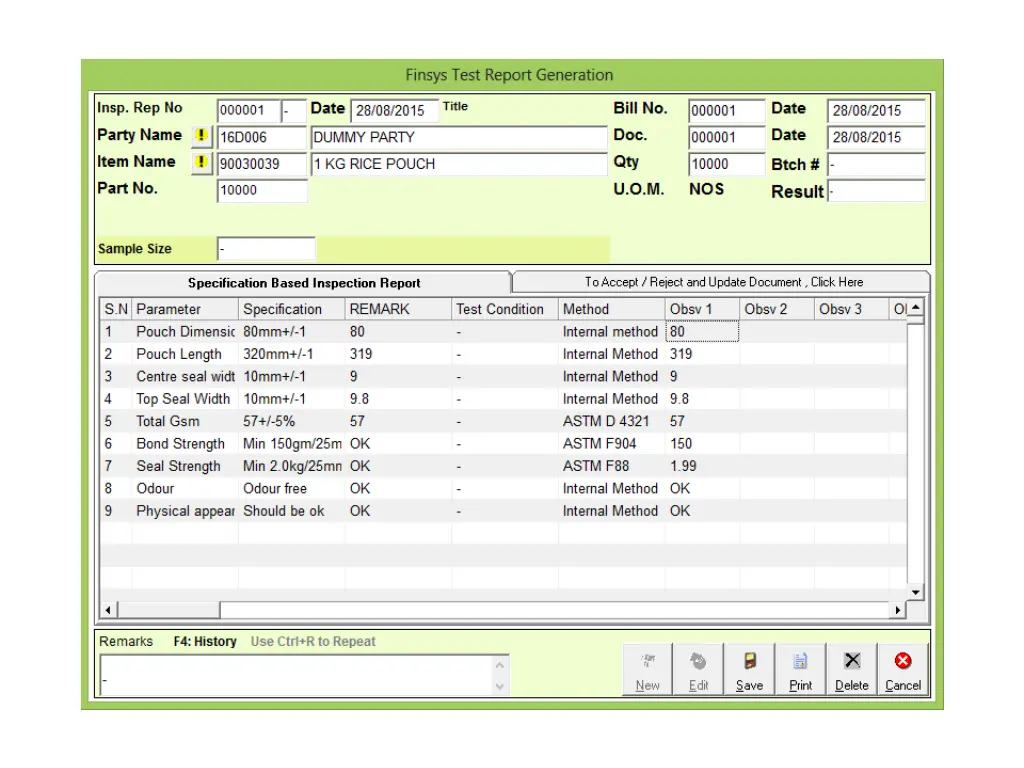Click the Bill No. input field
The width and height of the screenshot is (1024, 768).
[x=726, y=110]
